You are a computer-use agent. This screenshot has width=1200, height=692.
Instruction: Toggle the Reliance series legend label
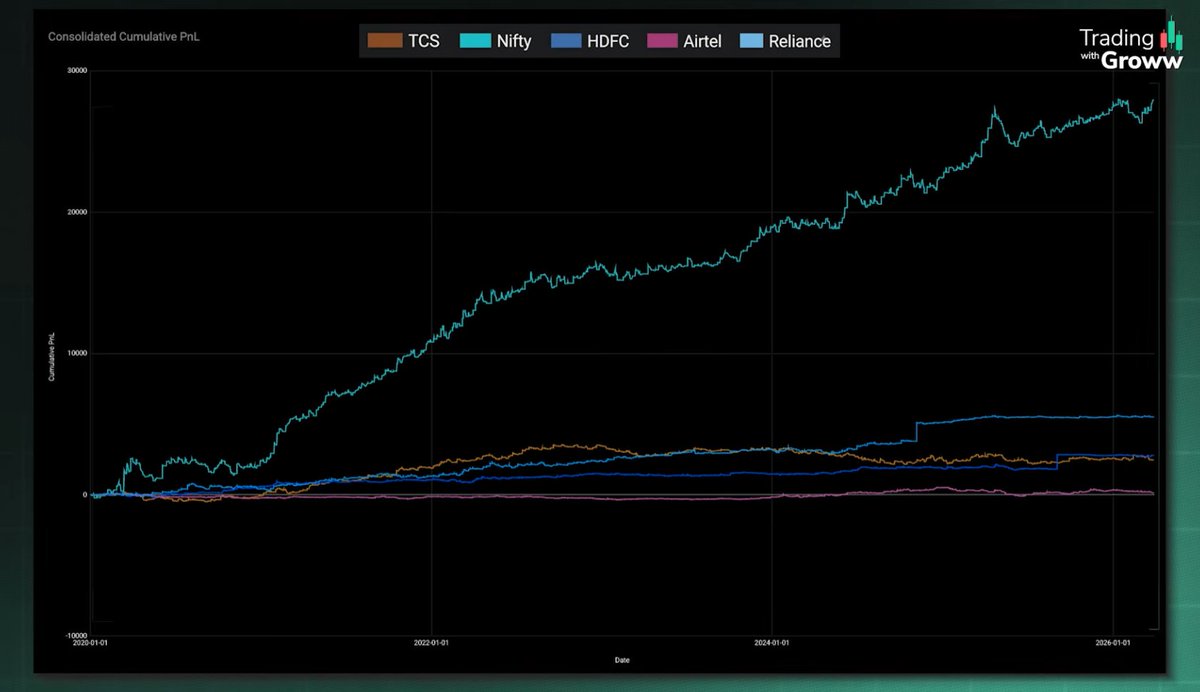click(x=800, y=41)
